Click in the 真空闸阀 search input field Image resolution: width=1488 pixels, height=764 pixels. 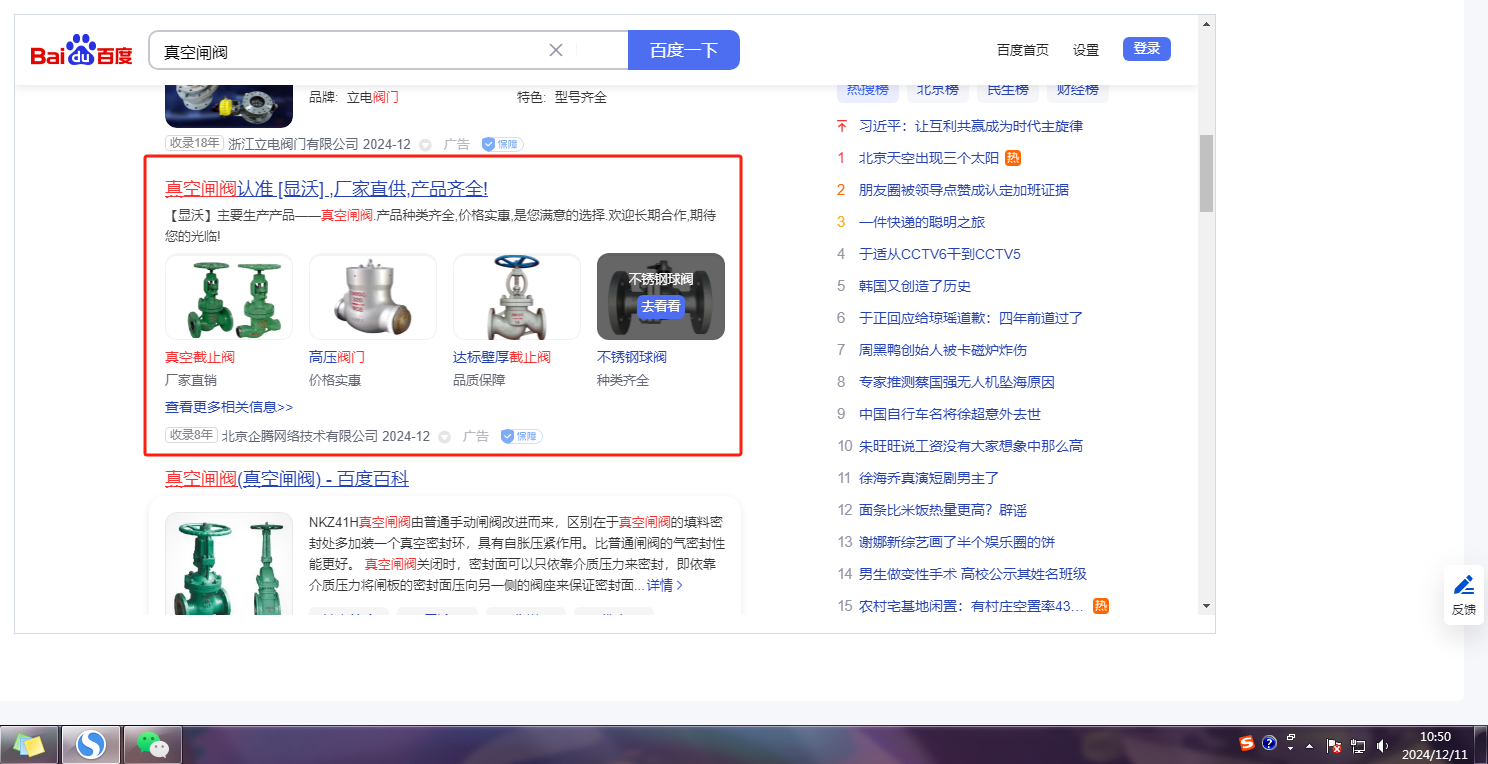(x=350, y=51)
